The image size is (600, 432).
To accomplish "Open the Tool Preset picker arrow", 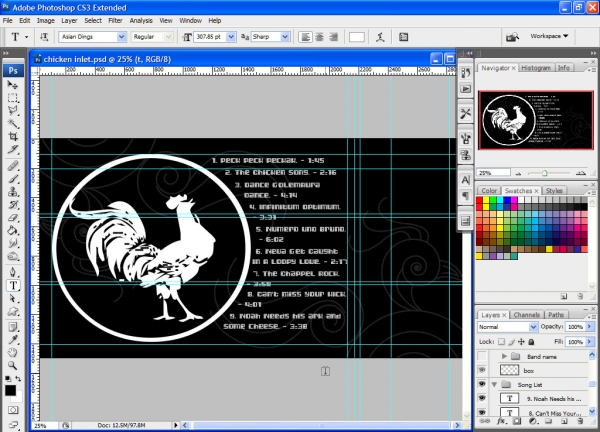I will click(26, 37).
